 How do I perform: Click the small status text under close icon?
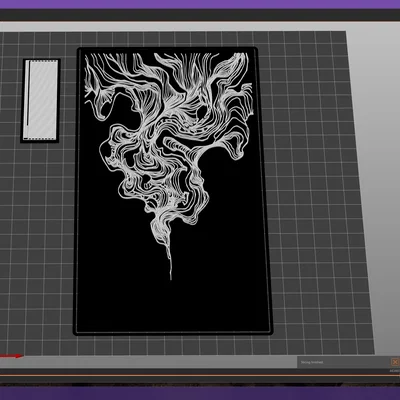pyautogui.click(x=395, y=370)
